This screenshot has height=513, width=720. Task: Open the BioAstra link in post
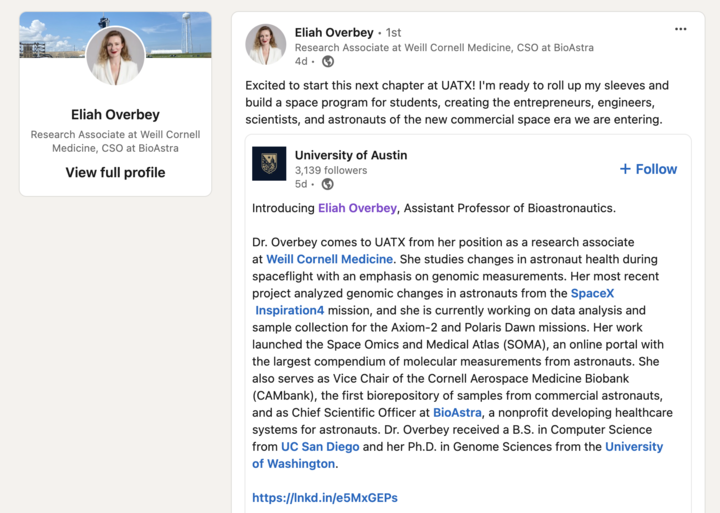click(x=457, y=412)
